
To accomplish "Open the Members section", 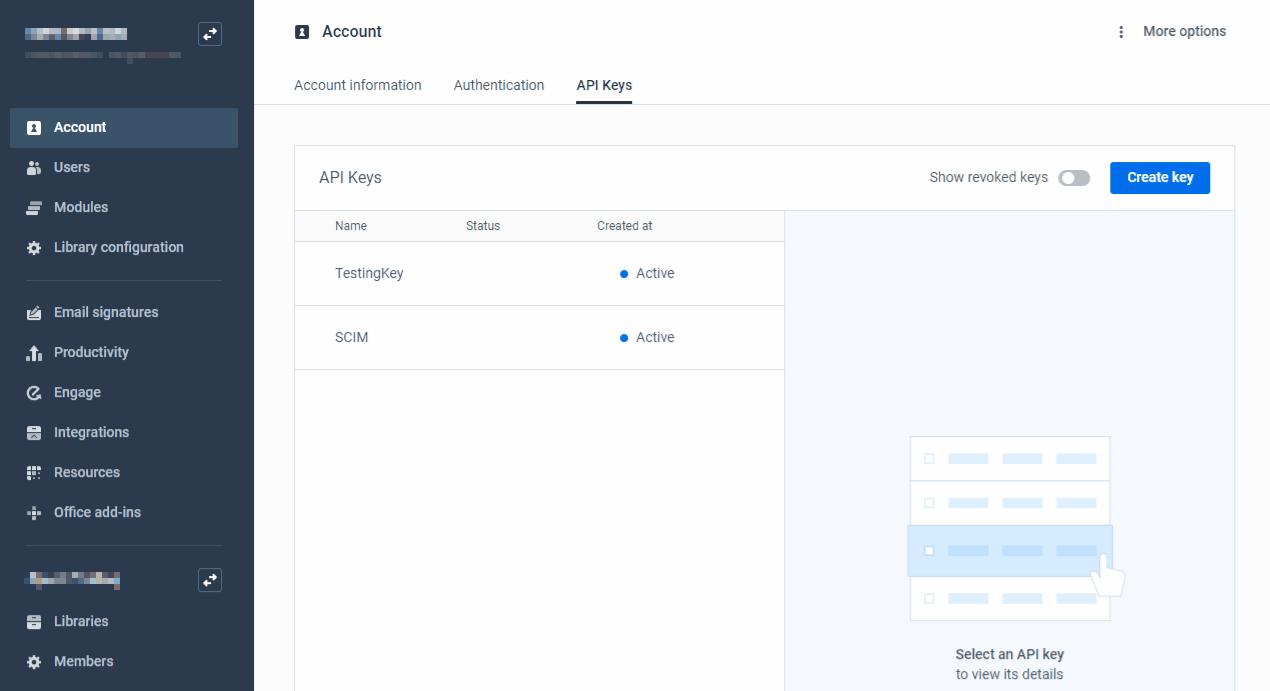I will pos(84,661).
